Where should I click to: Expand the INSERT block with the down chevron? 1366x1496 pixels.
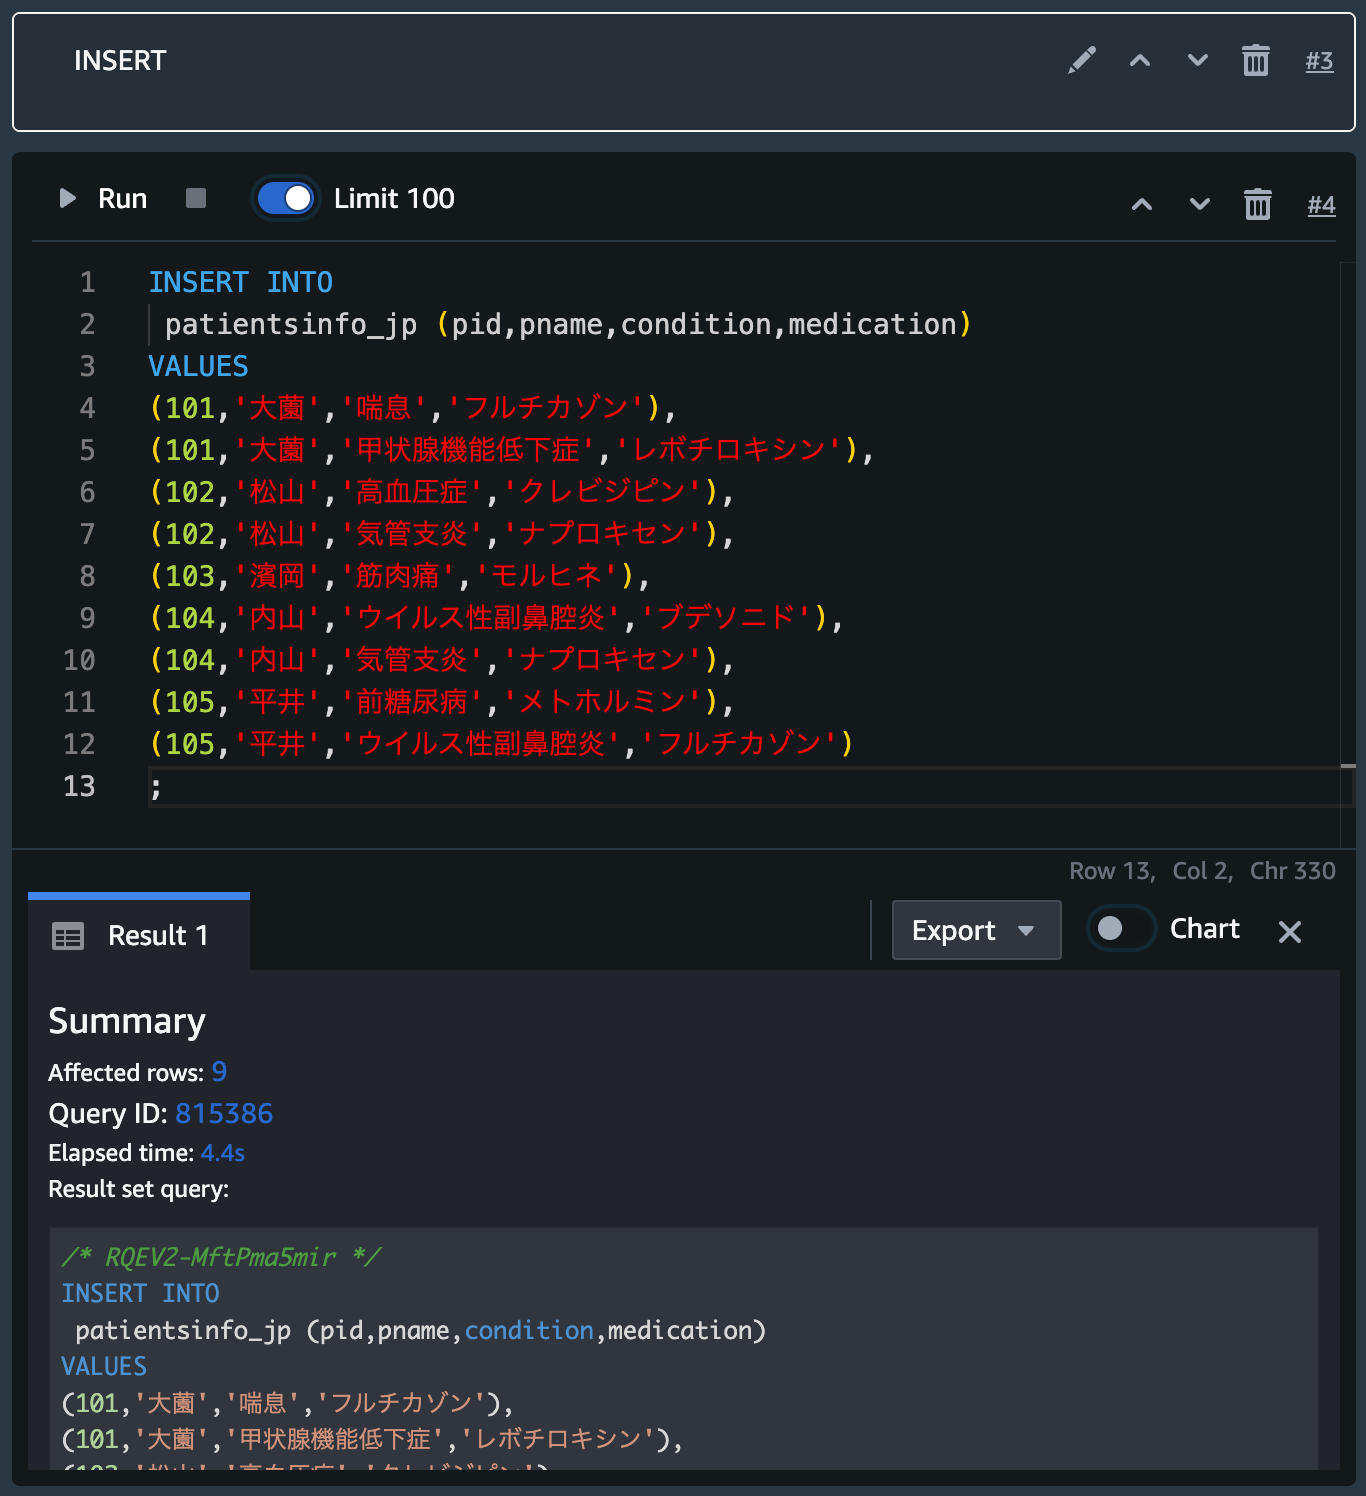click(x=1197, y=60)
